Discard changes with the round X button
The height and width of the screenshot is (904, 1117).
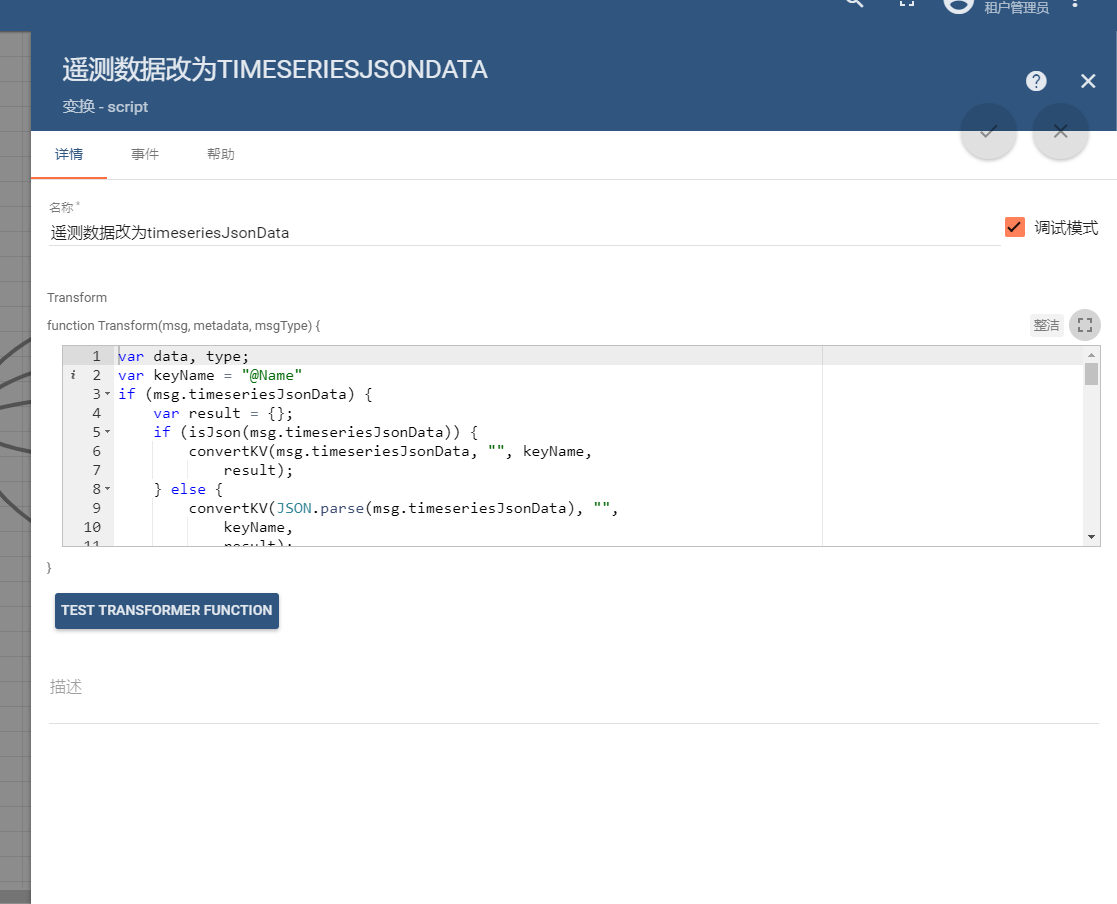[1061, 132]
